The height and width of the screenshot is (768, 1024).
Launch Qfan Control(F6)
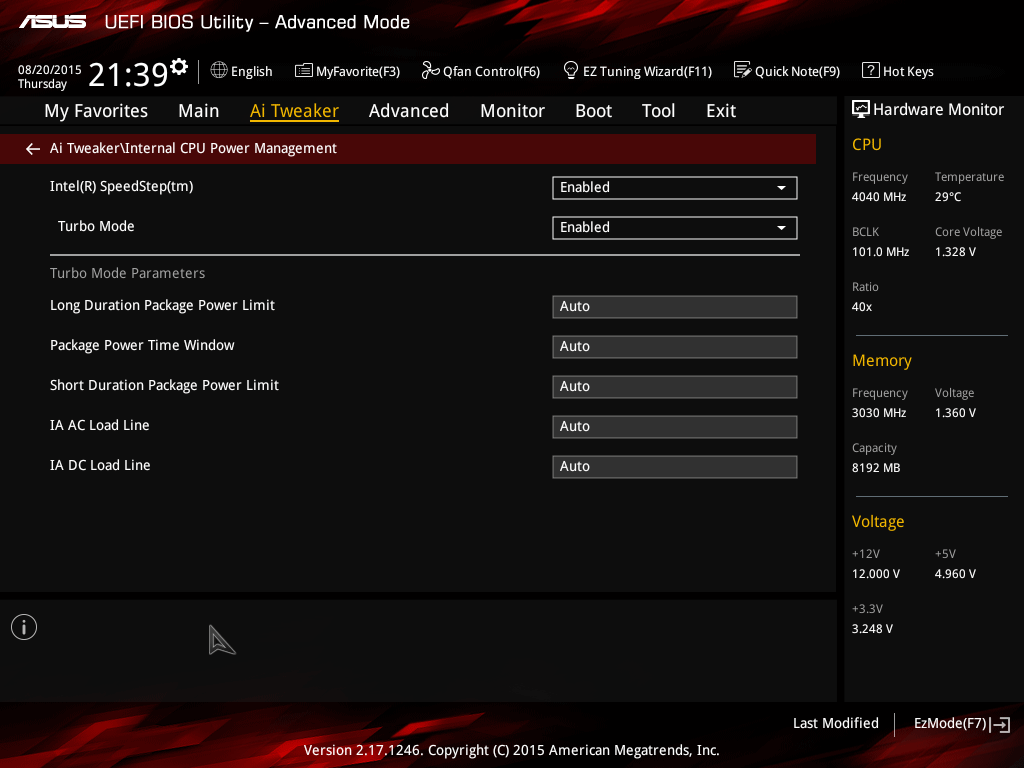(x=481, y=71)
